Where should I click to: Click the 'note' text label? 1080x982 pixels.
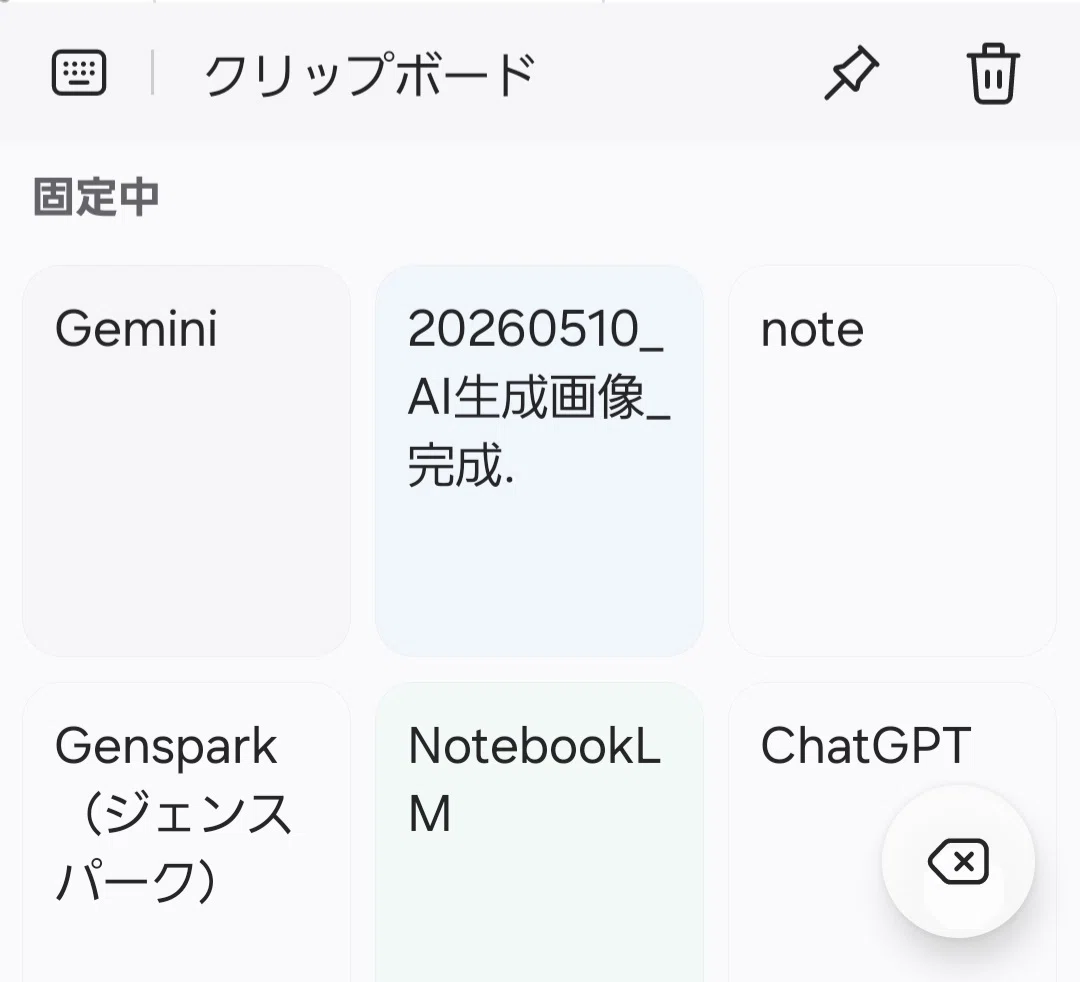[x=812, y=331]
